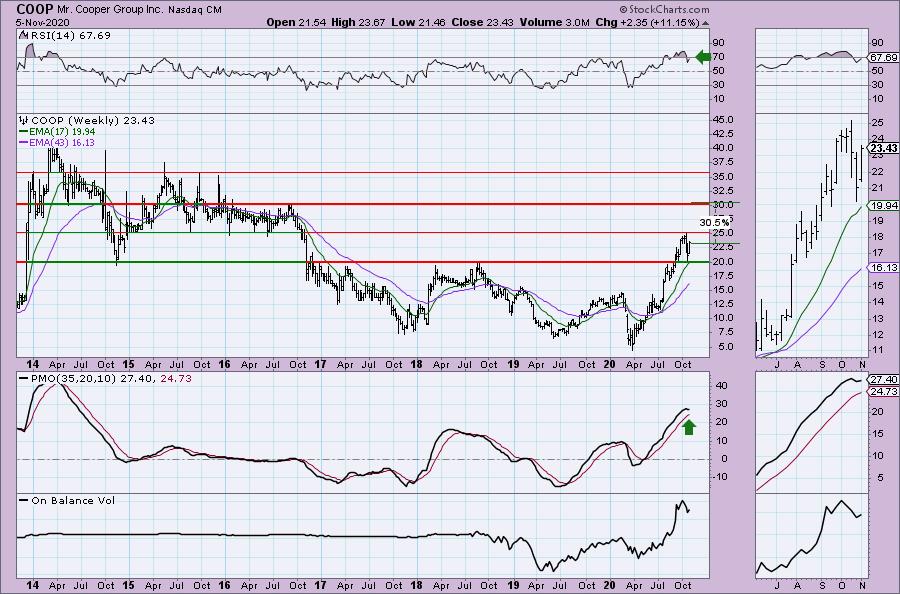The image size is (900, 594).
Task: Click the 19.94 EMA tag on right axis
Action: tap(883, 206)
